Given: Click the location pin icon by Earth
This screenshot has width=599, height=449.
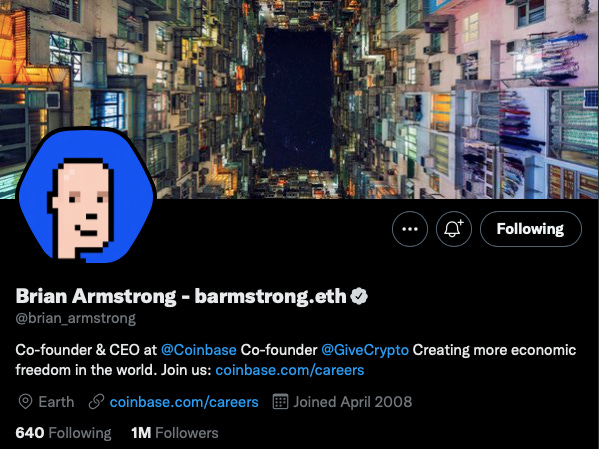Looking at the screenshot, I should [x=25, y=402].
